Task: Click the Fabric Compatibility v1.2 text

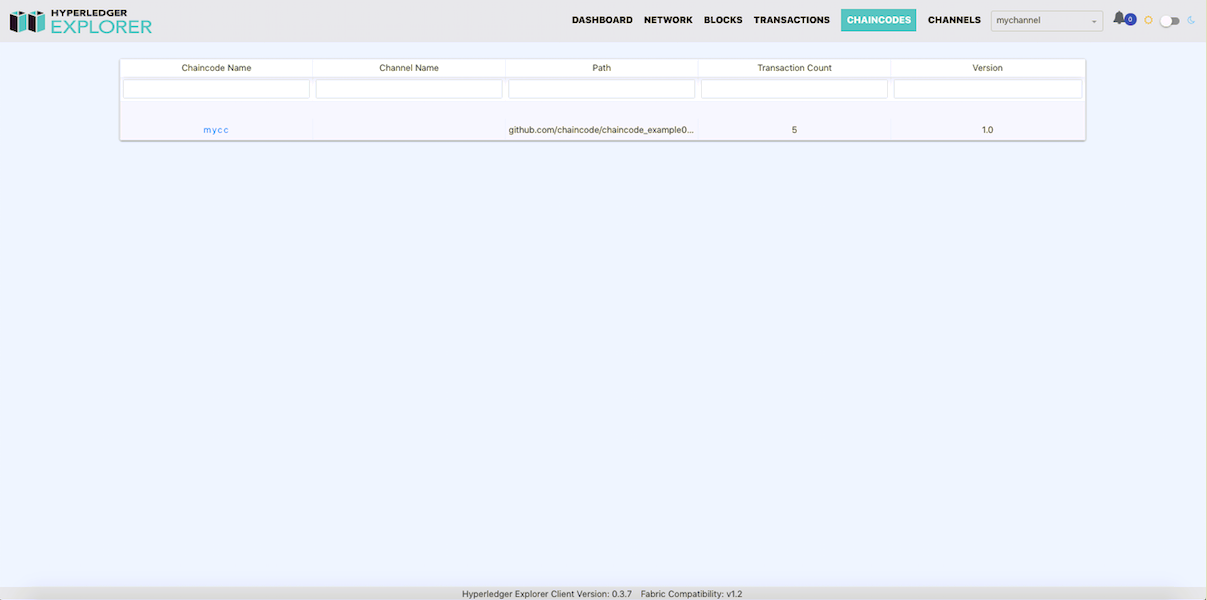Action: [x=692, y=594]
